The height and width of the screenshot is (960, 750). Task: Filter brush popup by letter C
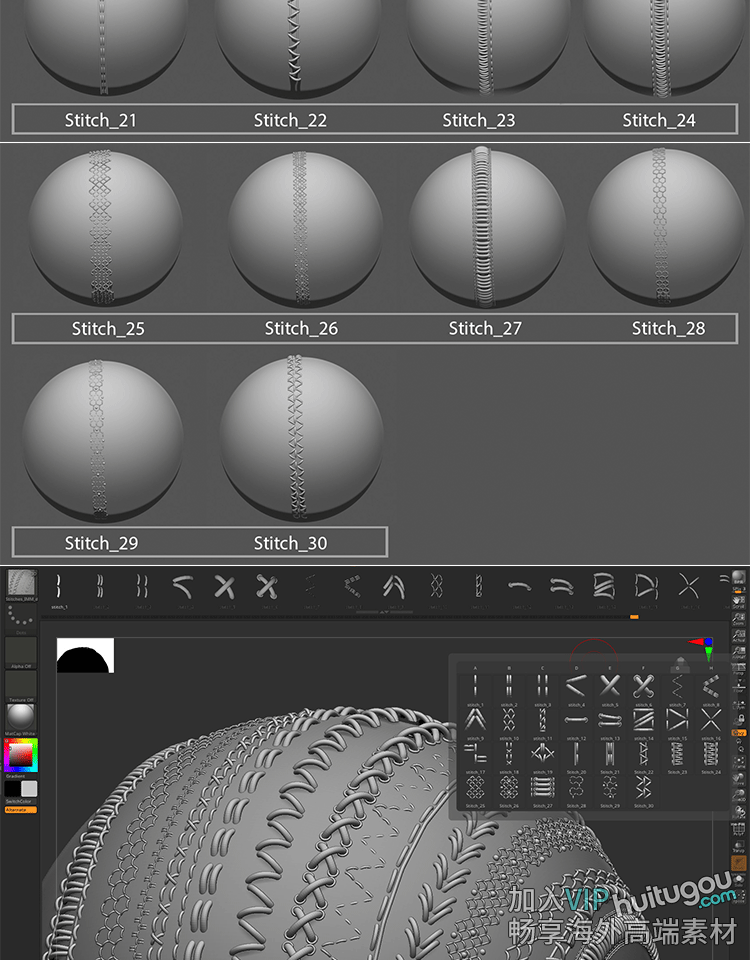[542, 668]
